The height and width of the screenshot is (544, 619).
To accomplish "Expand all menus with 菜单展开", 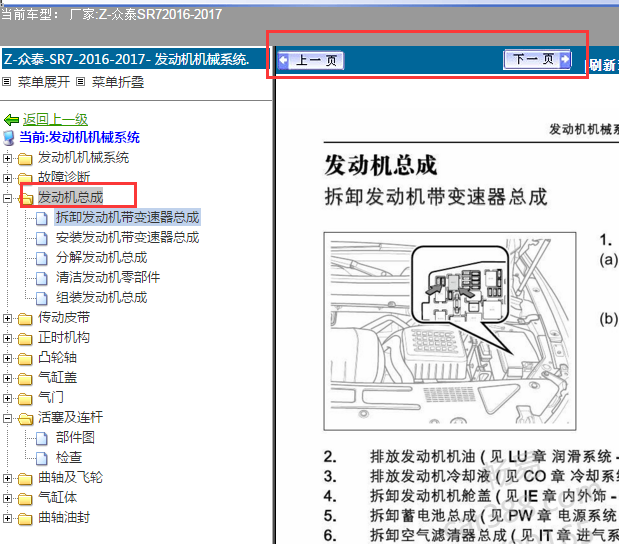I will coord(44,82).
